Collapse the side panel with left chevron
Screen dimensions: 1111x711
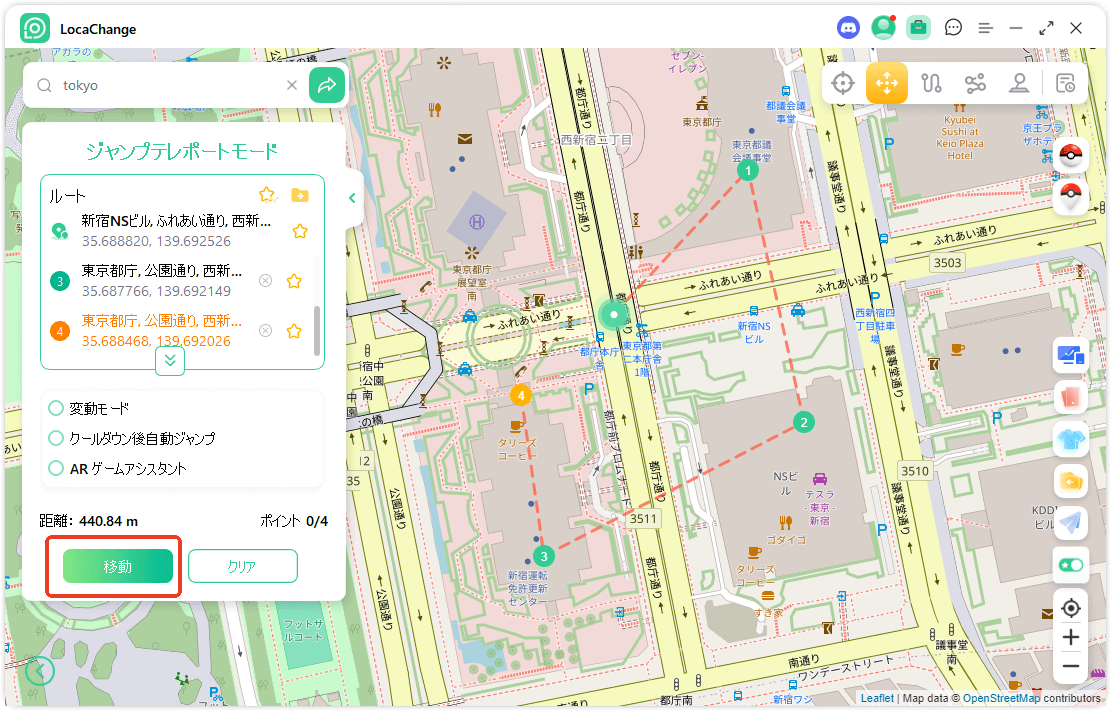point(352,198)
